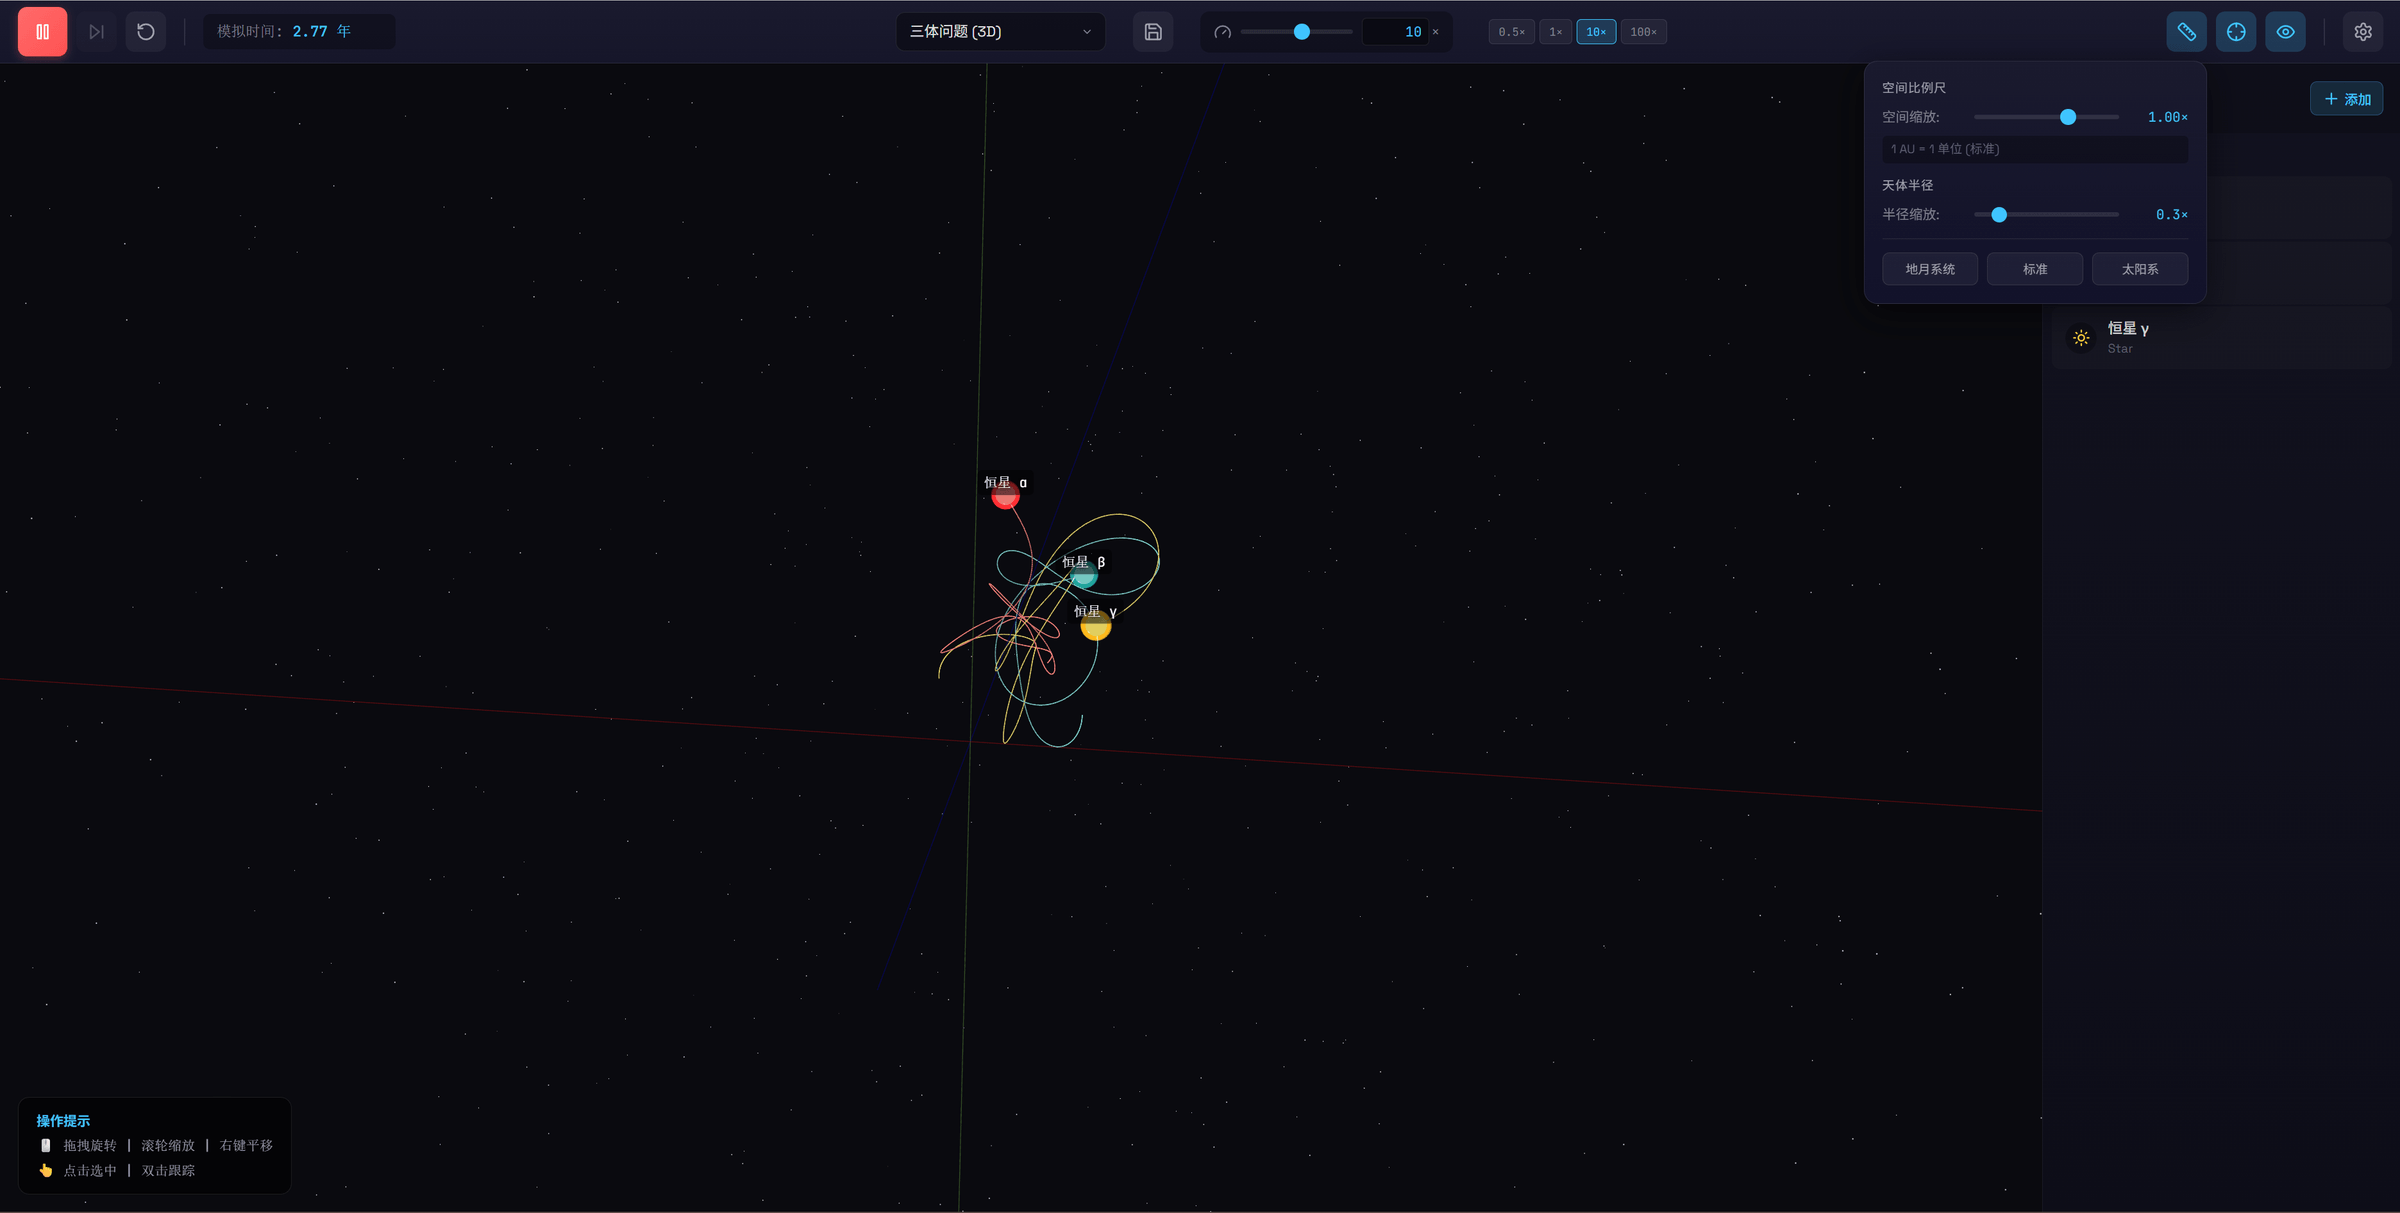The width and height of the screenshot is (2400, 1213).
Task: Click the speedometer icon next to speed slider
Action: click(1222, 32)
